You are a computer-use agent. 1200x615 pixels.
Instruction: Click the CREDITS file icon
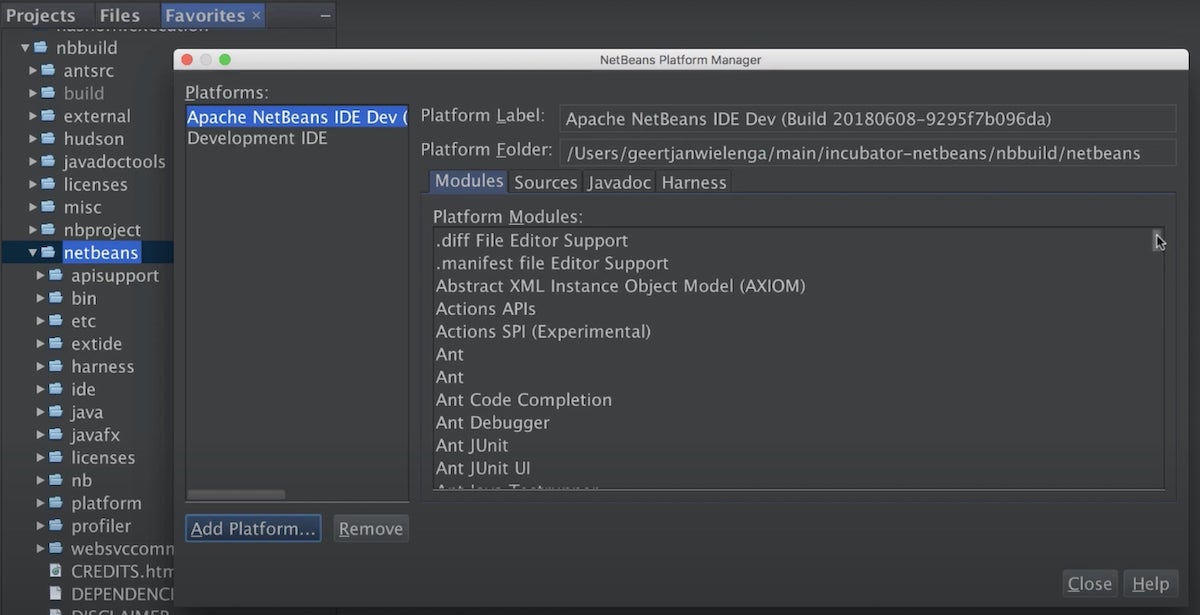tap(56, 572)
